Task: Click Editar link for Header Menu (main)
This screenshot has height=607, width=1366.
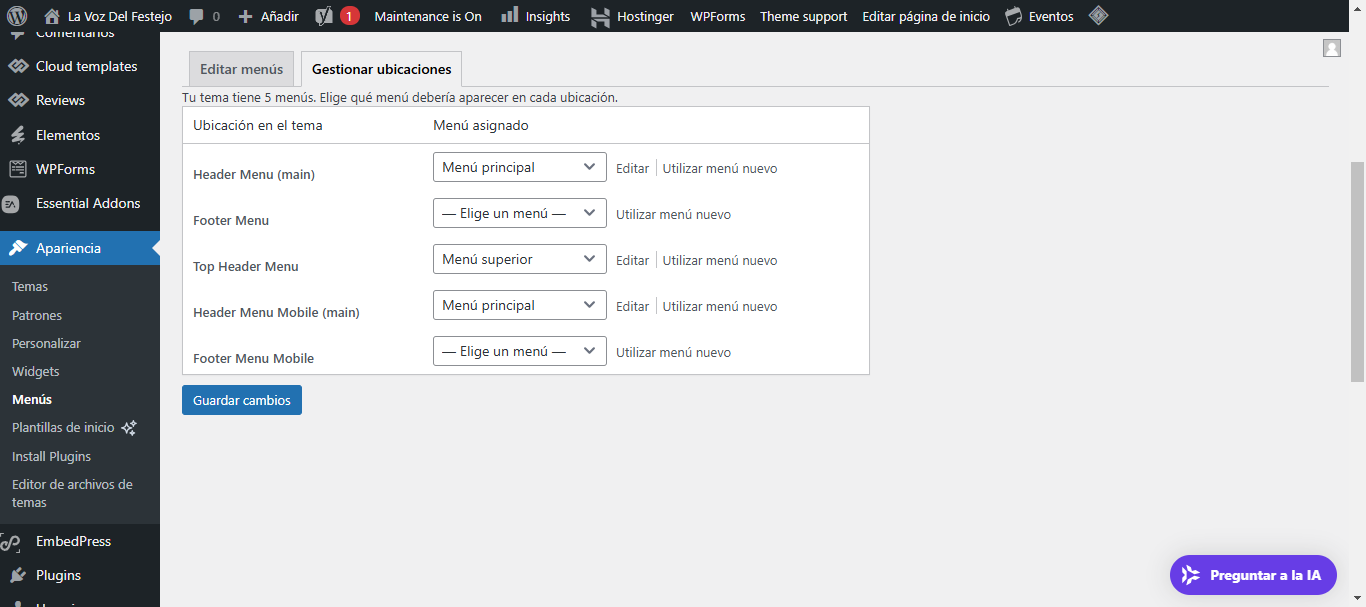Action: tap(632, 168)
